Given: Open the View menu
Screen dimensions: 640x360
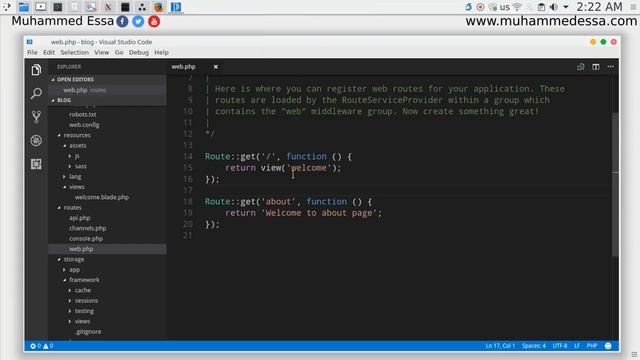Looking at the screenshot, I should click(x=101, y=52).
